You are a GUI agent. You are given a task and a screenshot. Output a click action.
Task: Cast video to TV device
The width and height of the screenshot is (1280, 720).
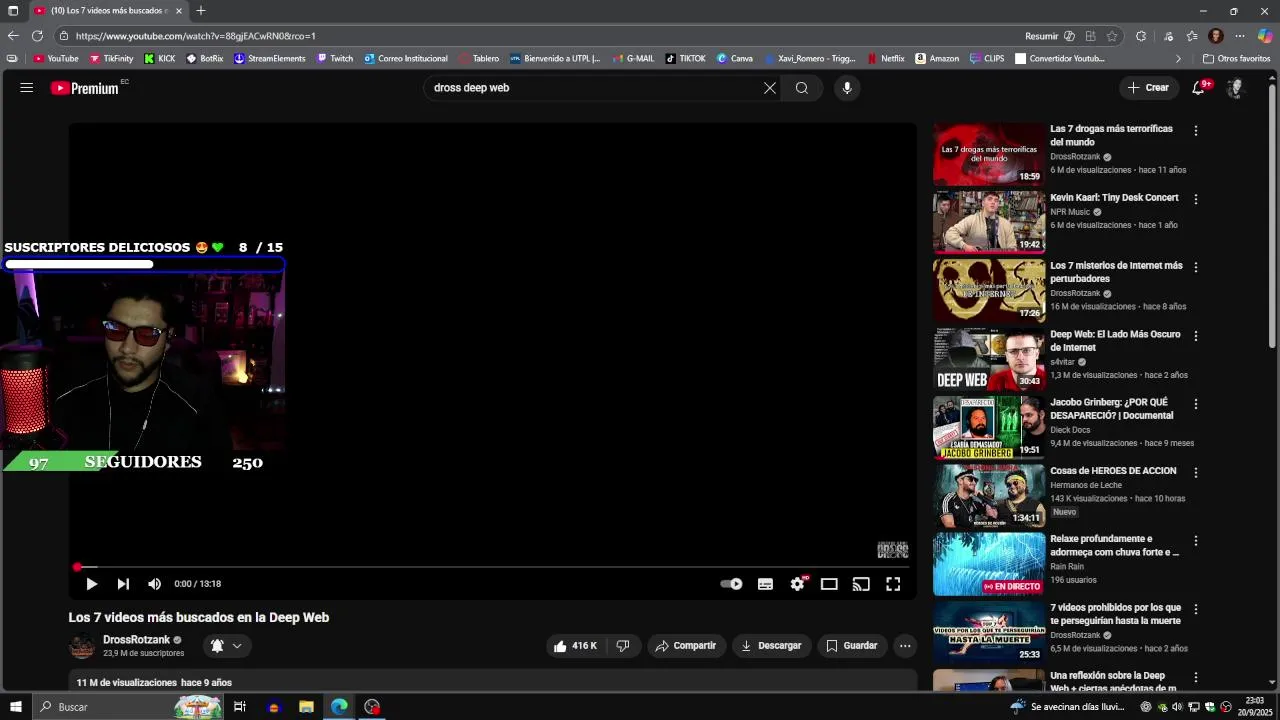861,584
